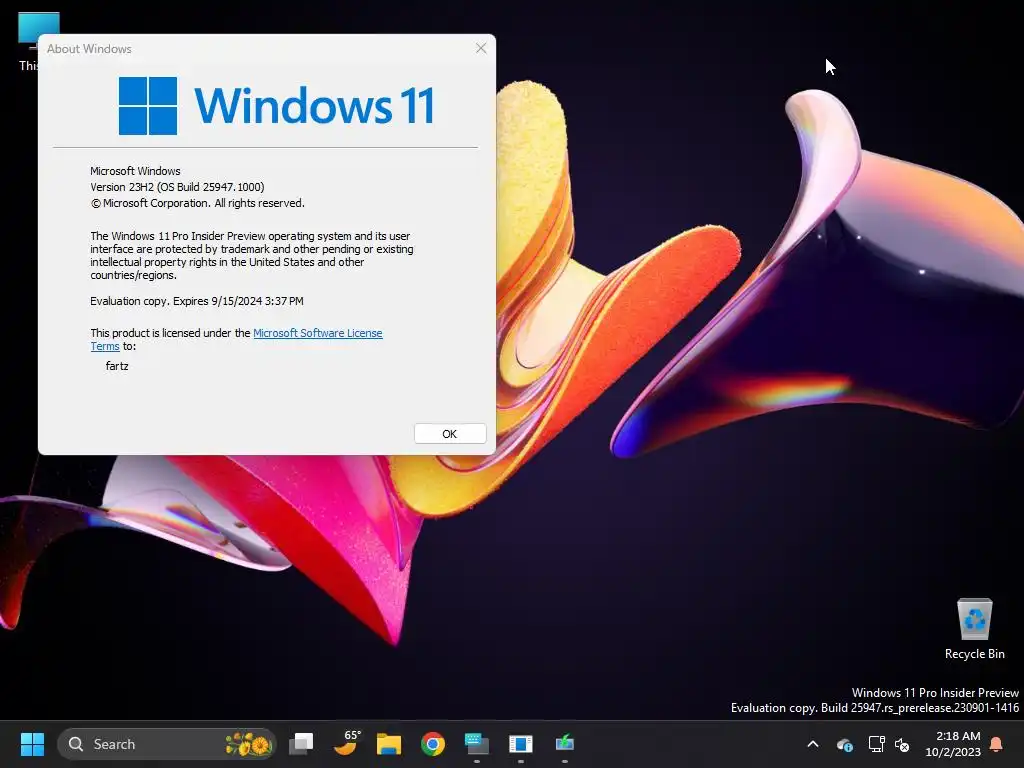Show hidden system tray icons
Image resolution: width=1024 pixels, height=768 pixels.
(813, 744)
